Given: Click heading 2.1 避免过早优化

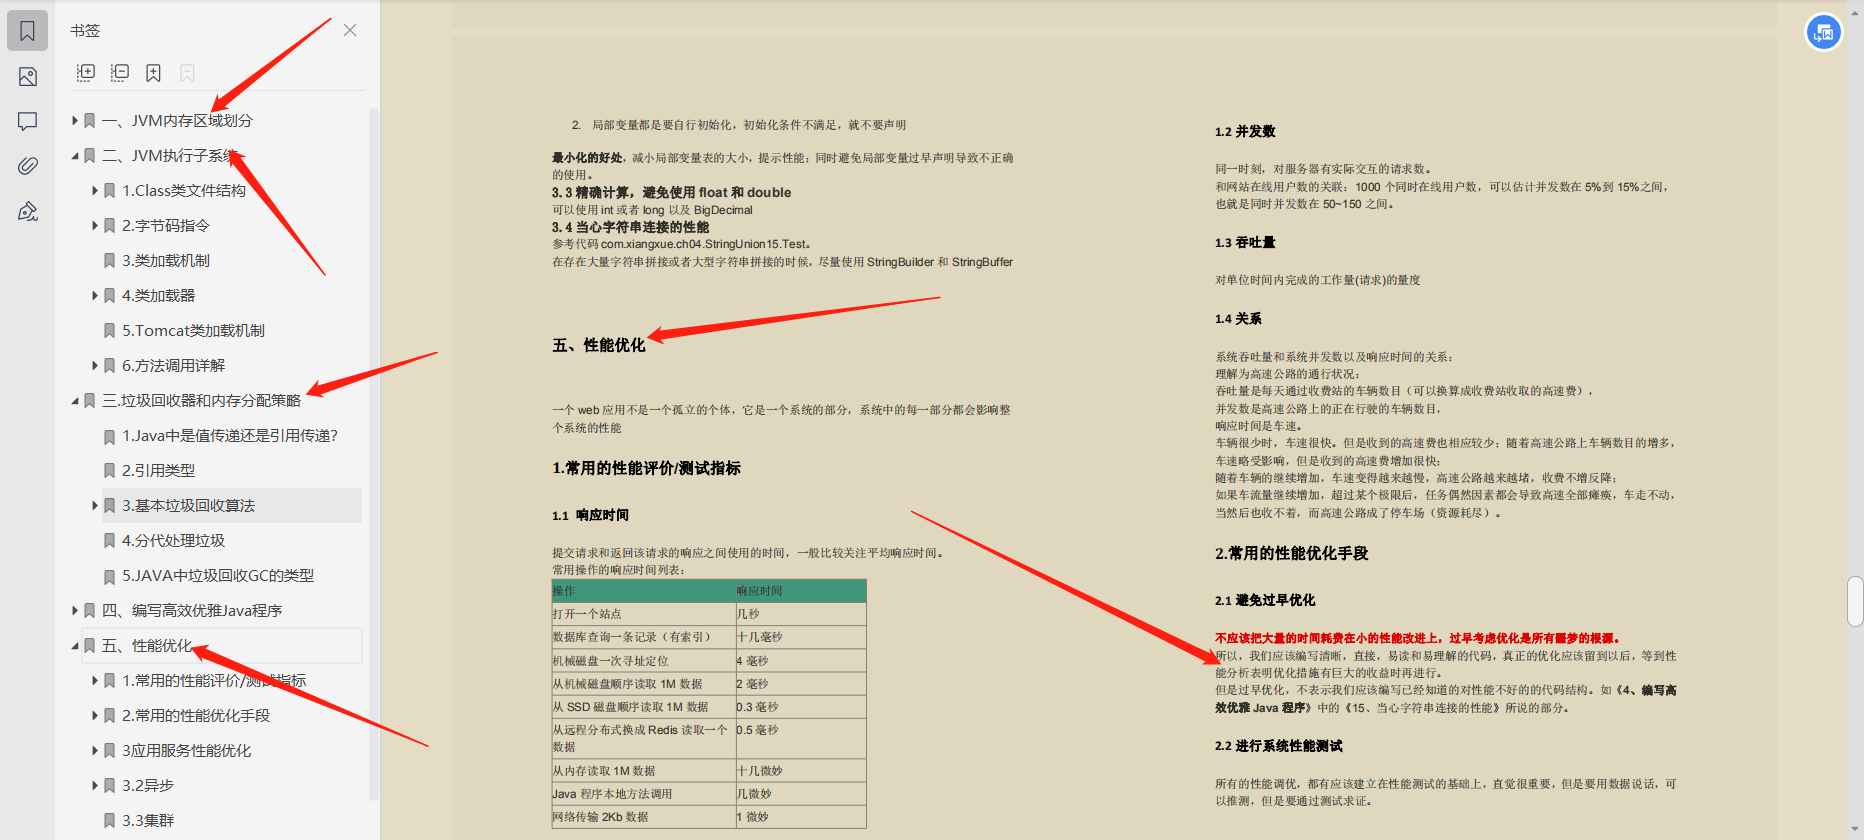Looking at the screenshot, I should 1265,600.
